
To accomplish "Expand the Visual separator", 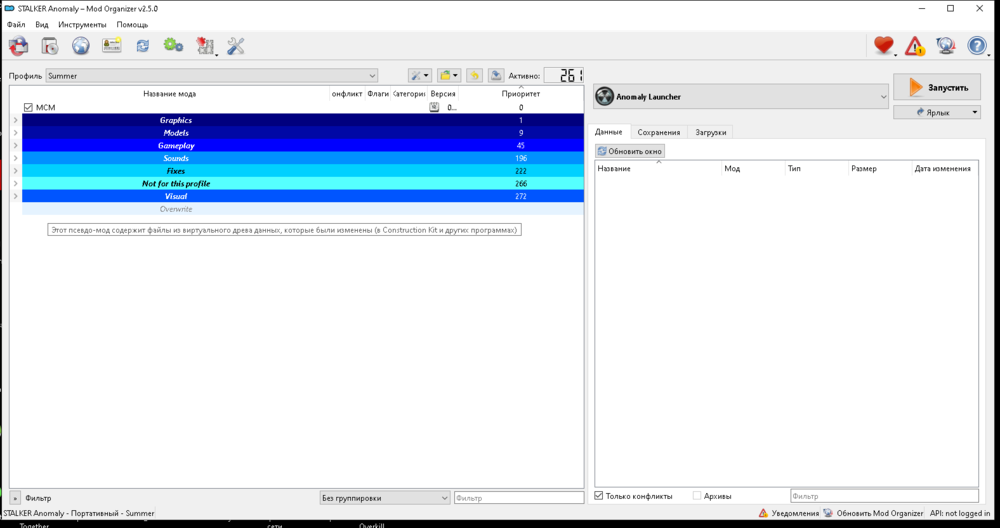I will click(15, 196).
